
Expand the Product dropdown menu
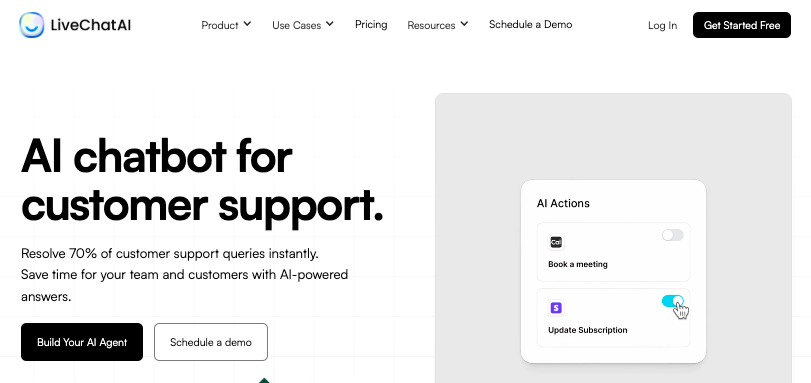point(226,25)
